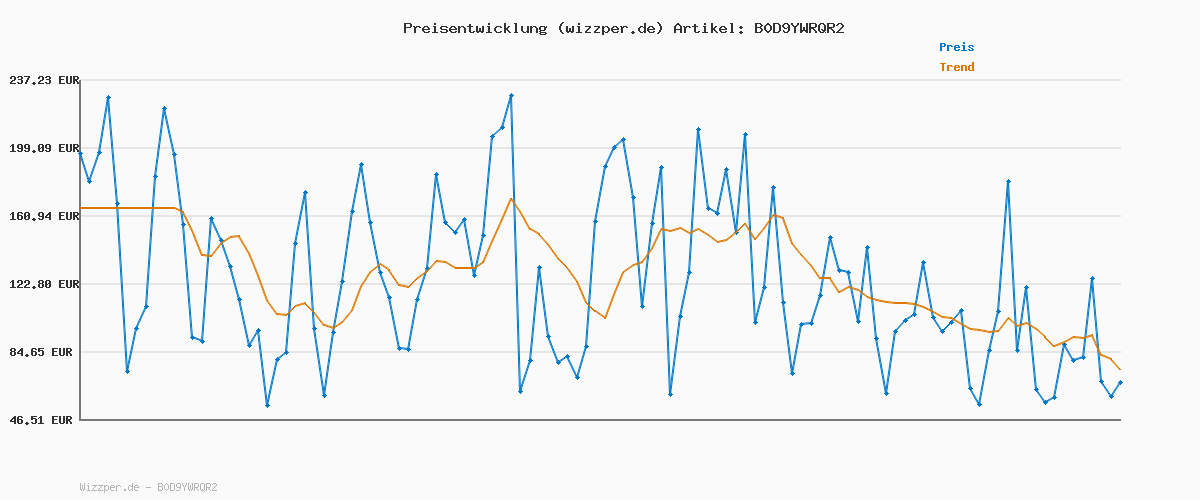Click the 237.23 EUR axis label
This screenshot has height=500, width=1200.
click(x=42, y=80)
